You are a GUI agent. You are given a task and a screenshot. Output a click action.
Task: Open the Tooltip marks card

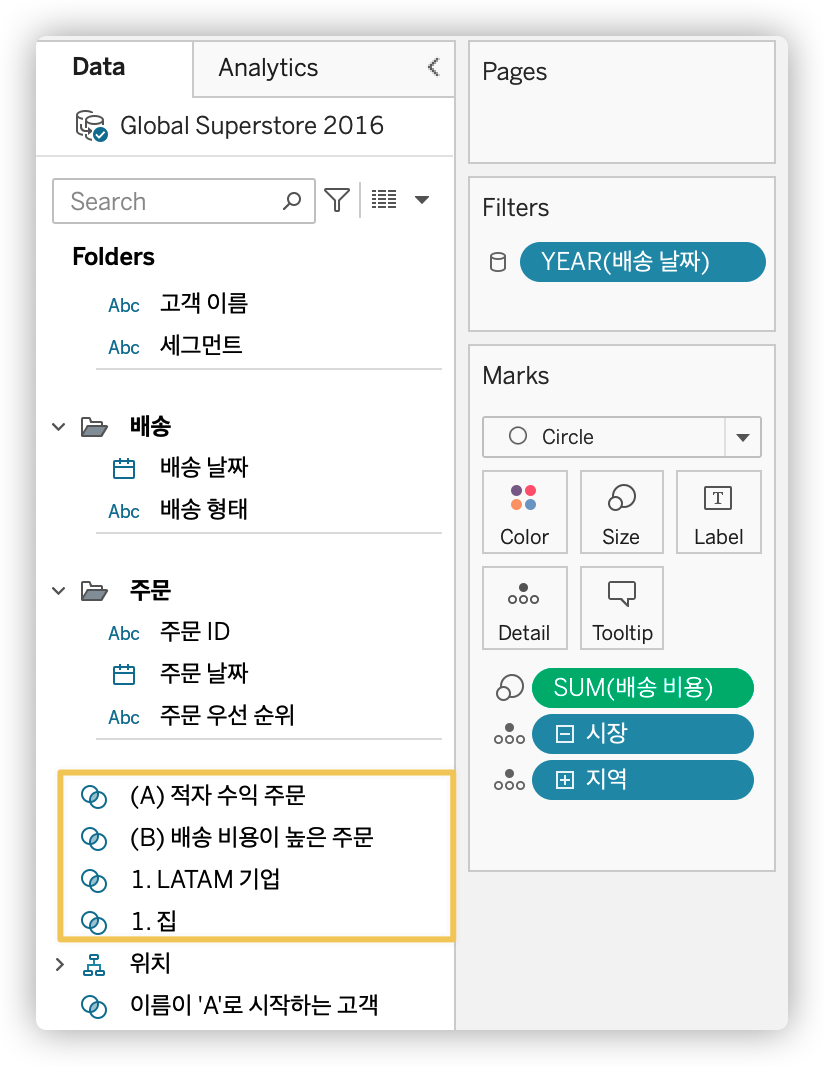coord(621,608)
